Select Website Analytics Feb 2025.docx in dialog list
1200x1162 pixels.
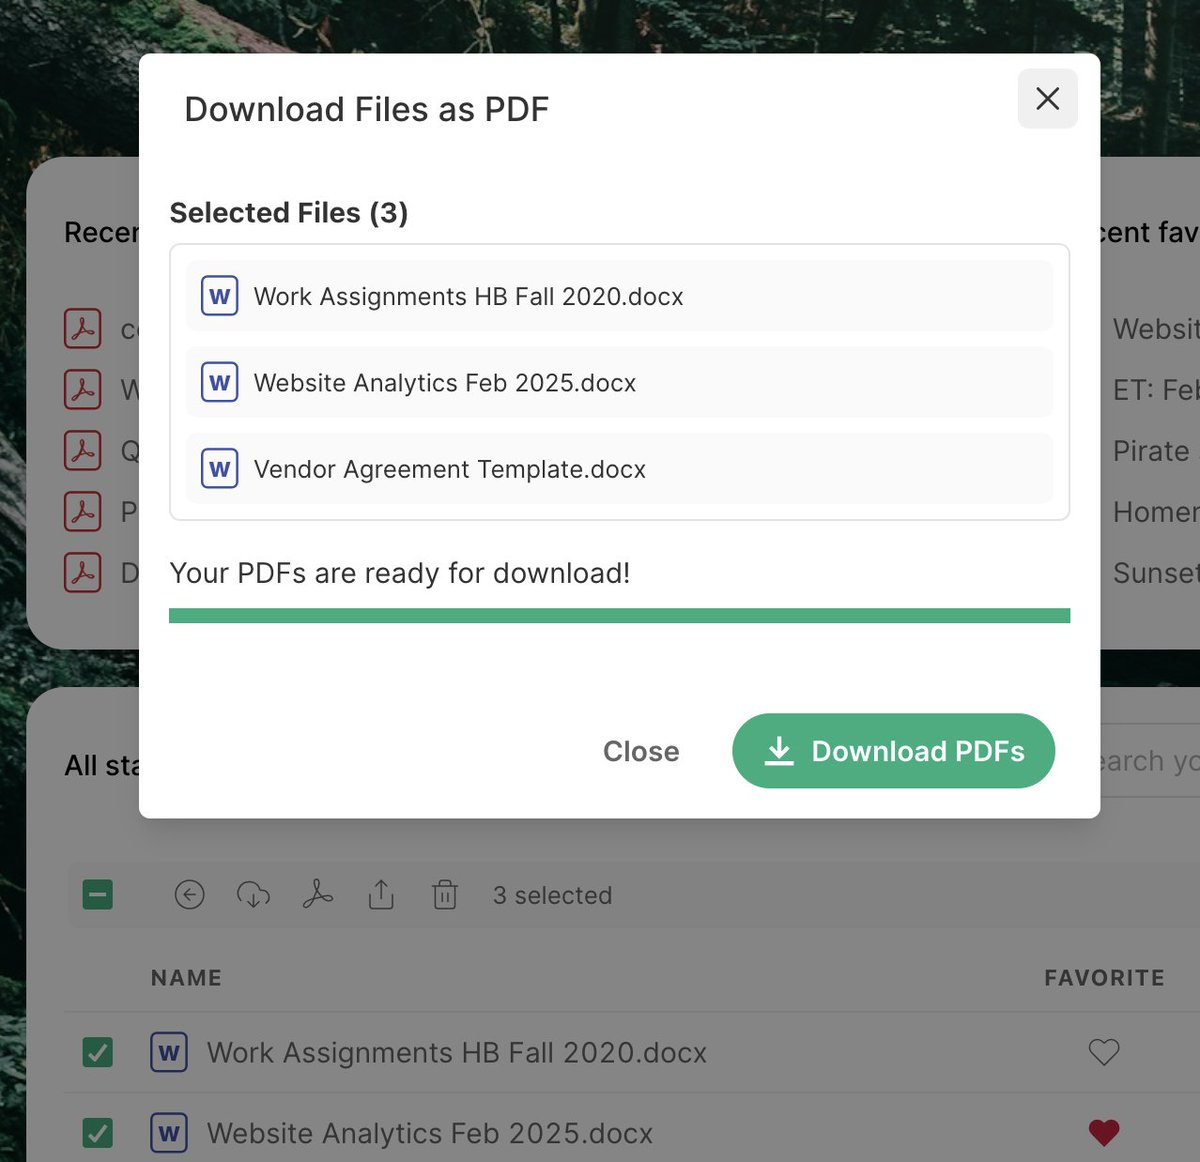[x=619, y=382]
